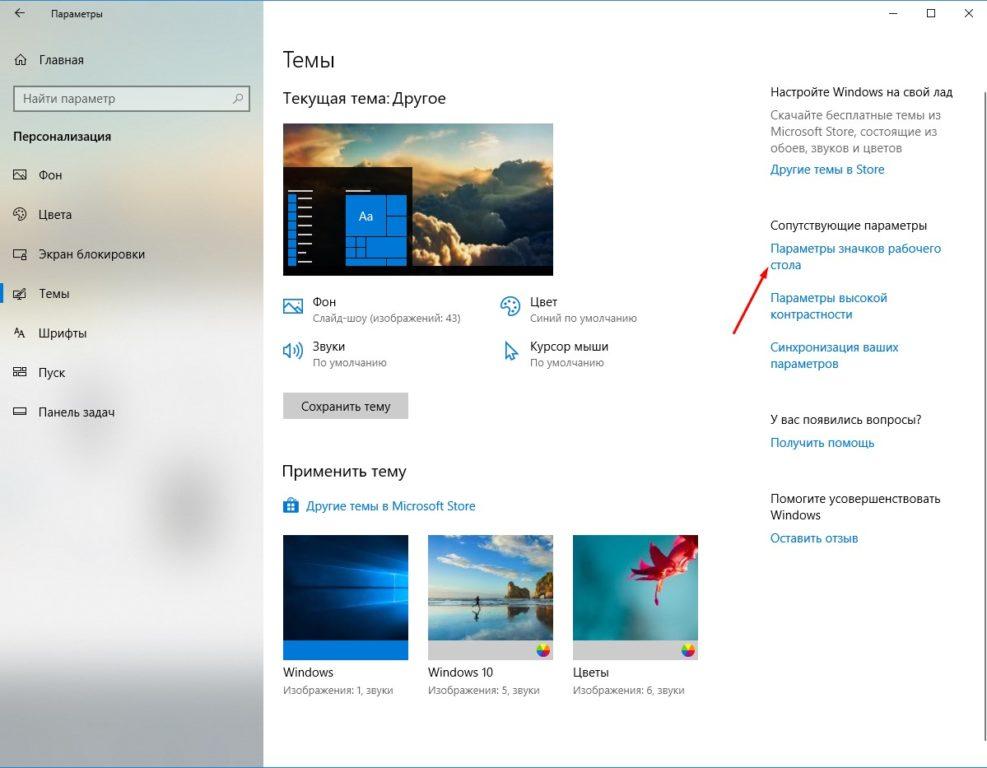The width and height of the screenshot is (987, 768).
Task: Click the background picture icon under current theme
Action: point(293,307)
